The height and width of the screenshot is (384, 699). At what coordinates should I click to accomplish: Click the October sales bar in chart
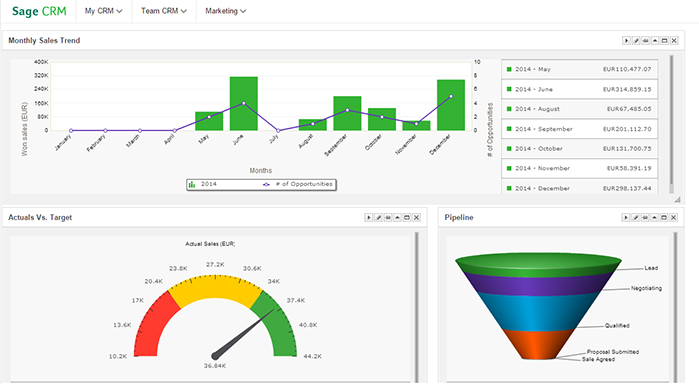point(382,119)
